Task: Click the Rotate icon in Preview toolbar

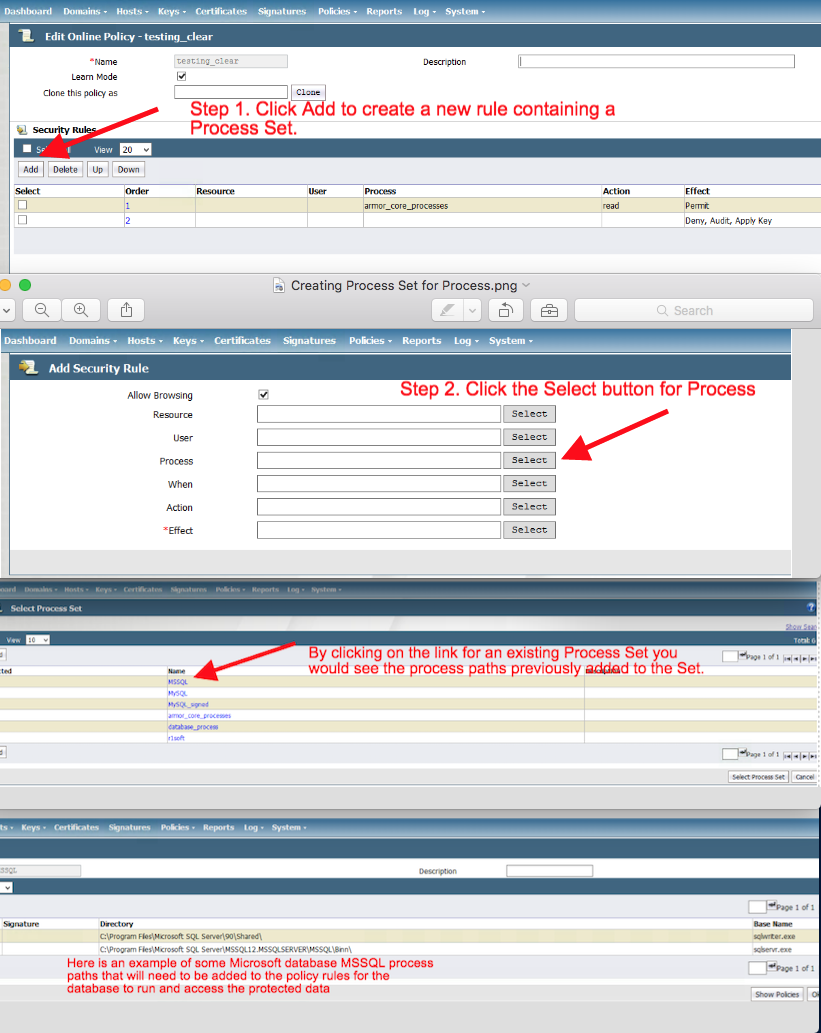Action: [x=506, y=310]
